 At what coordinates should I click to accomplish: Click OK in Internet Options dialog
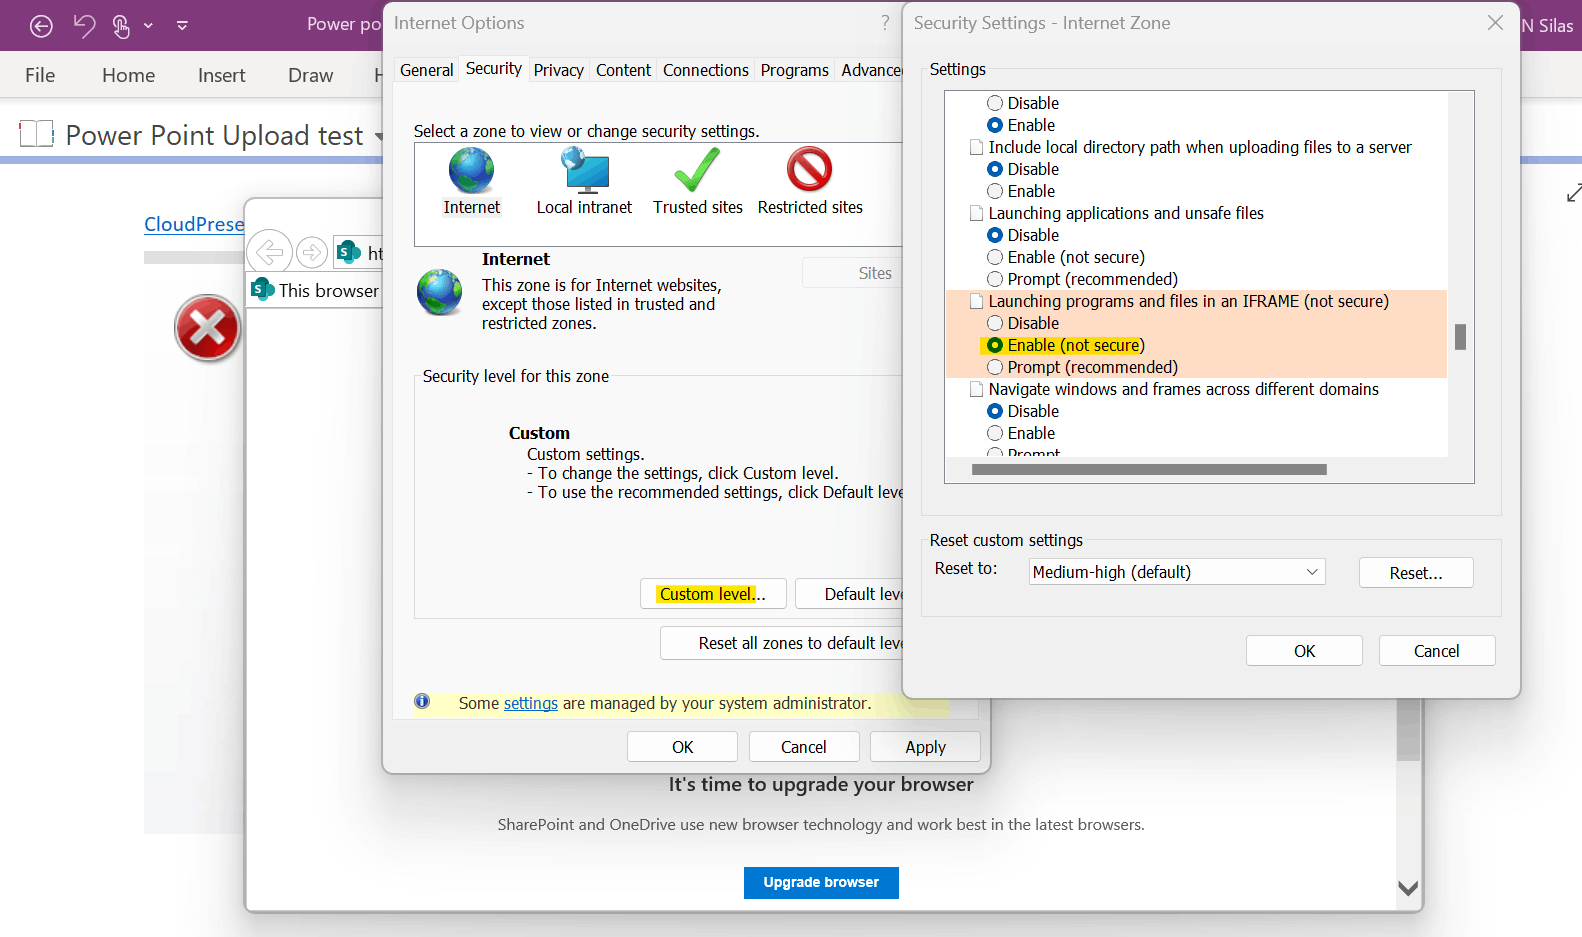(682, 747)
